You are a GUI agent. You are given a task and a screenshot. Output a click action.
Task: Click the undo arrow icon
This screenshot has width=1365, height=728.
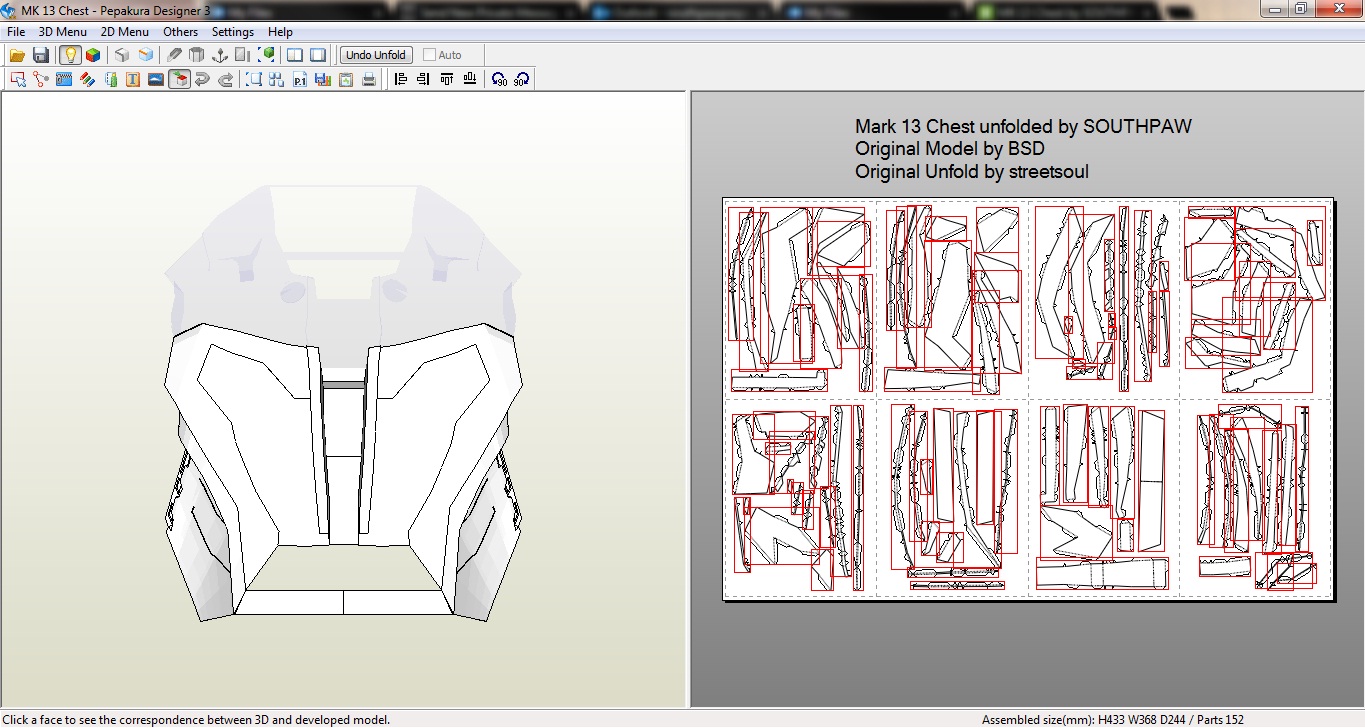[x=202, y=79]
